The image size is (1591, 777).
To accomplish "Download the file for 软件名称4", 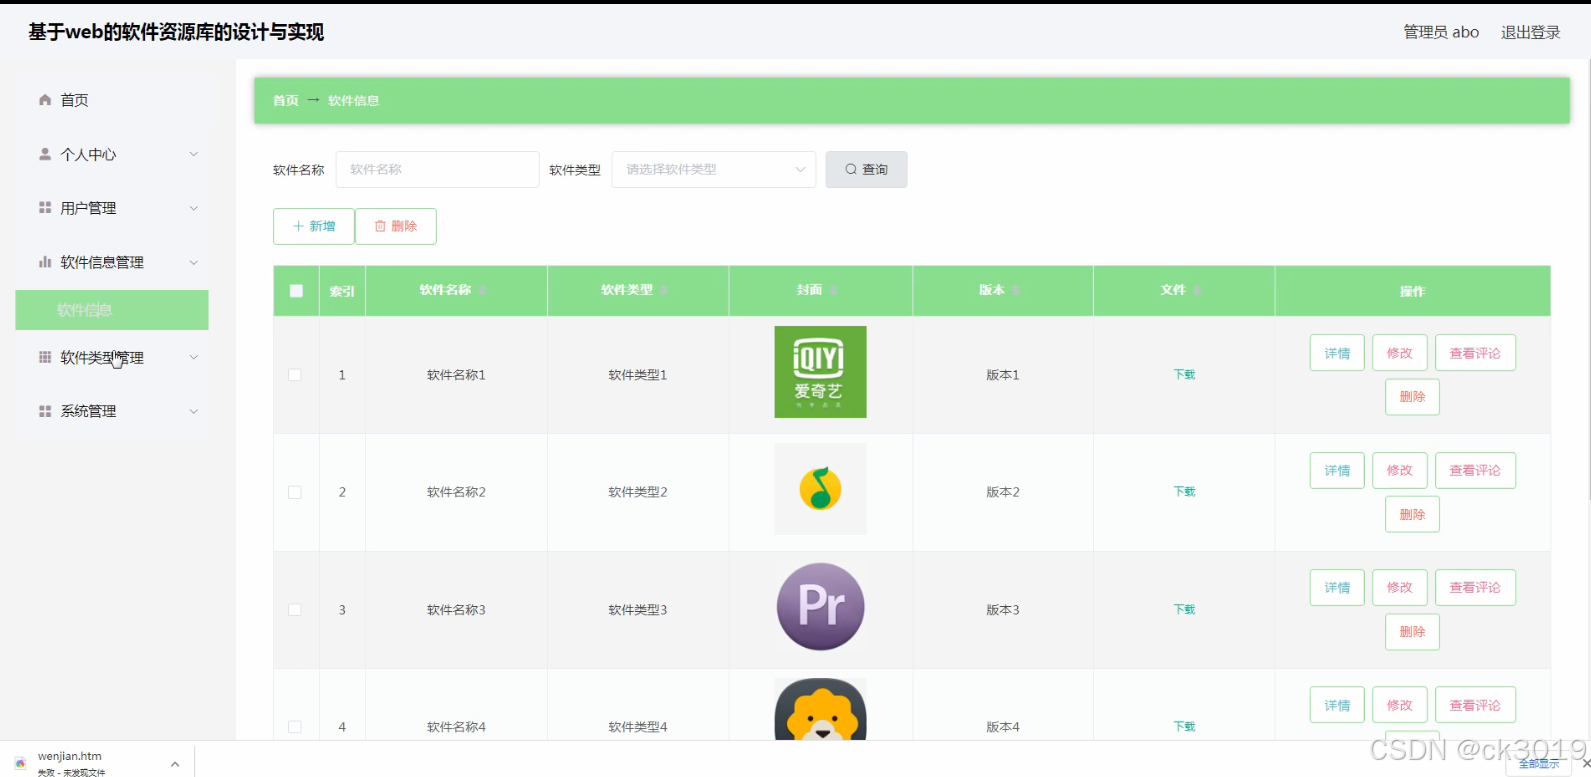I will pyautogui.click(x=1184, y=726).
